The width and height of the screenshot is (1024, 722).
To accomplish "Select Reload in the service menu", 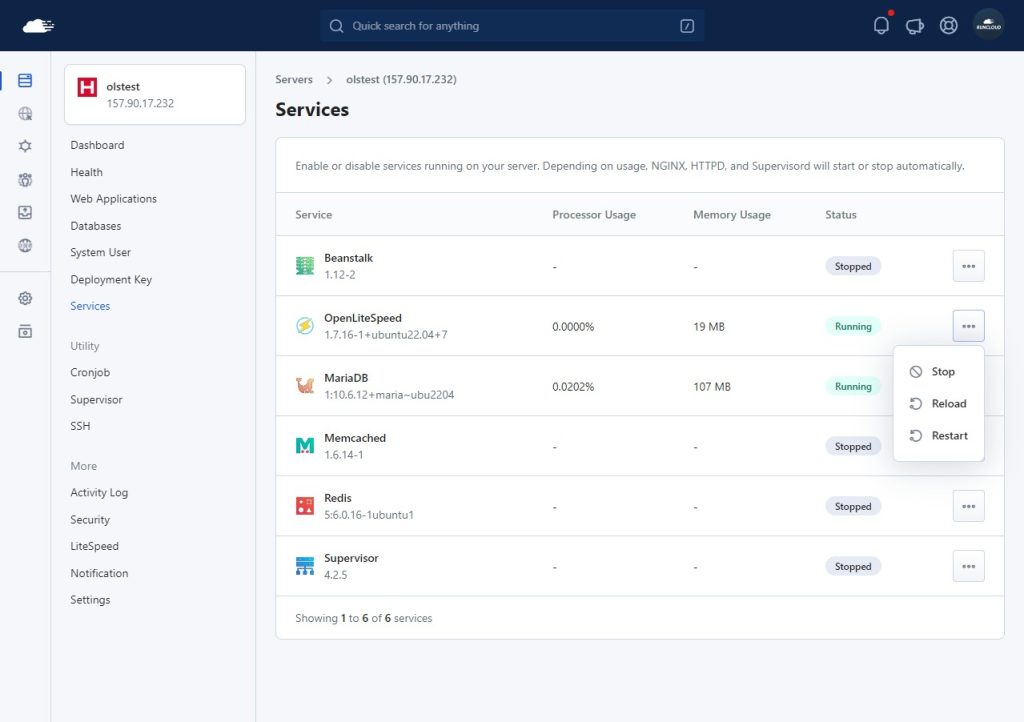I will click(x=938, y=403).
